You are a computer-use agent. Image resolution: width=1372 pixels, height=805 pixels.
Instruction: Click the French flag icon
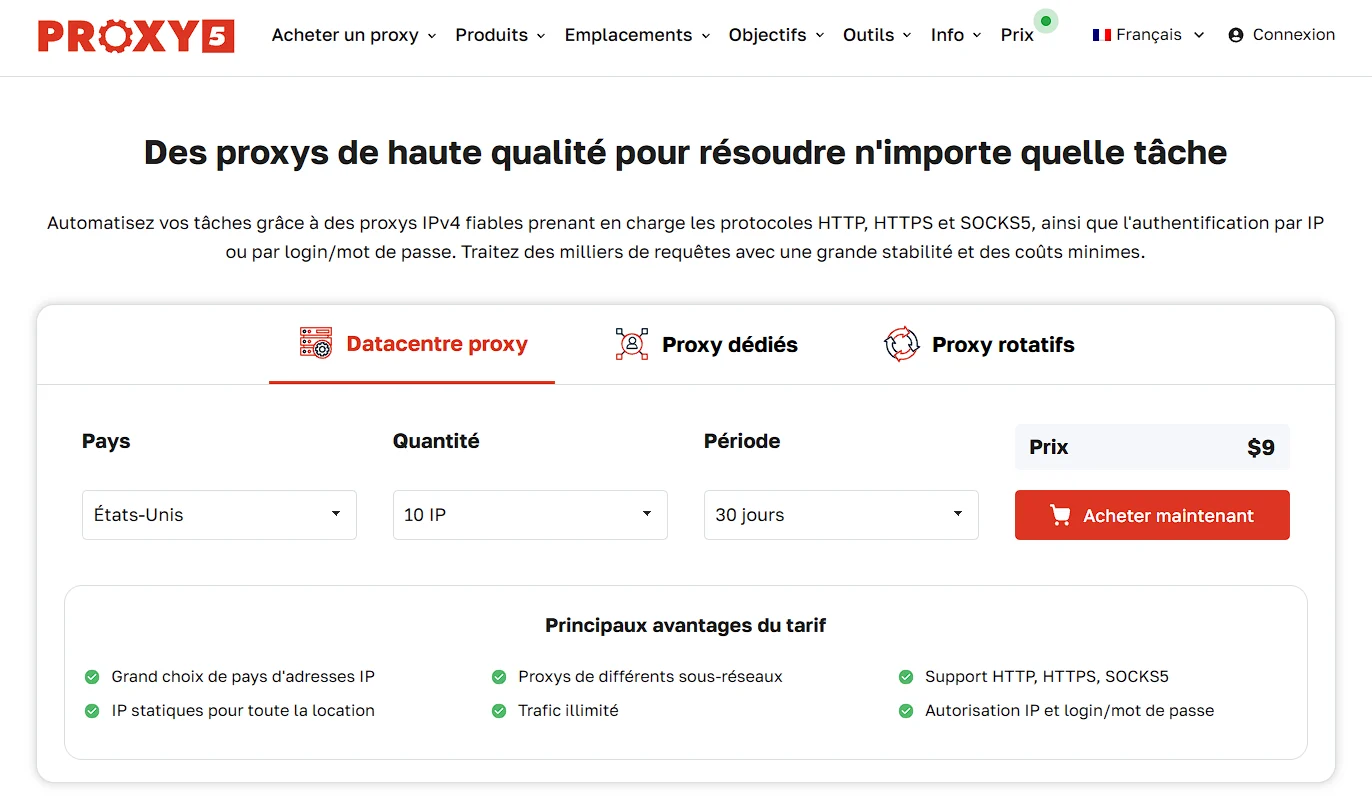[1102, 35]
